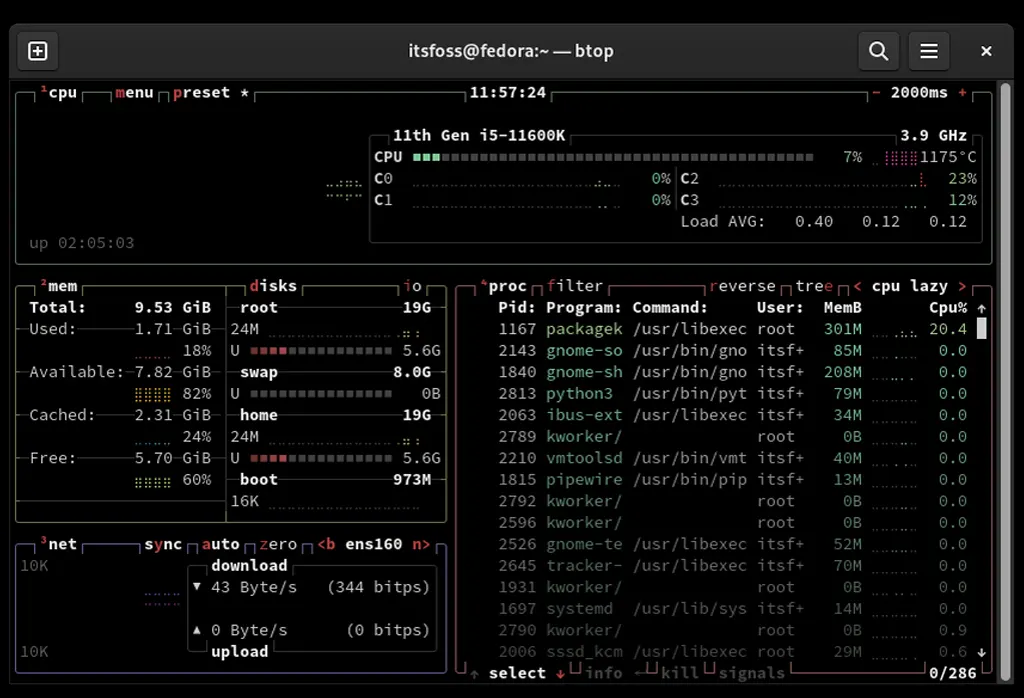
Task: Click the Cpu% column header
Action: pos(948,308)
